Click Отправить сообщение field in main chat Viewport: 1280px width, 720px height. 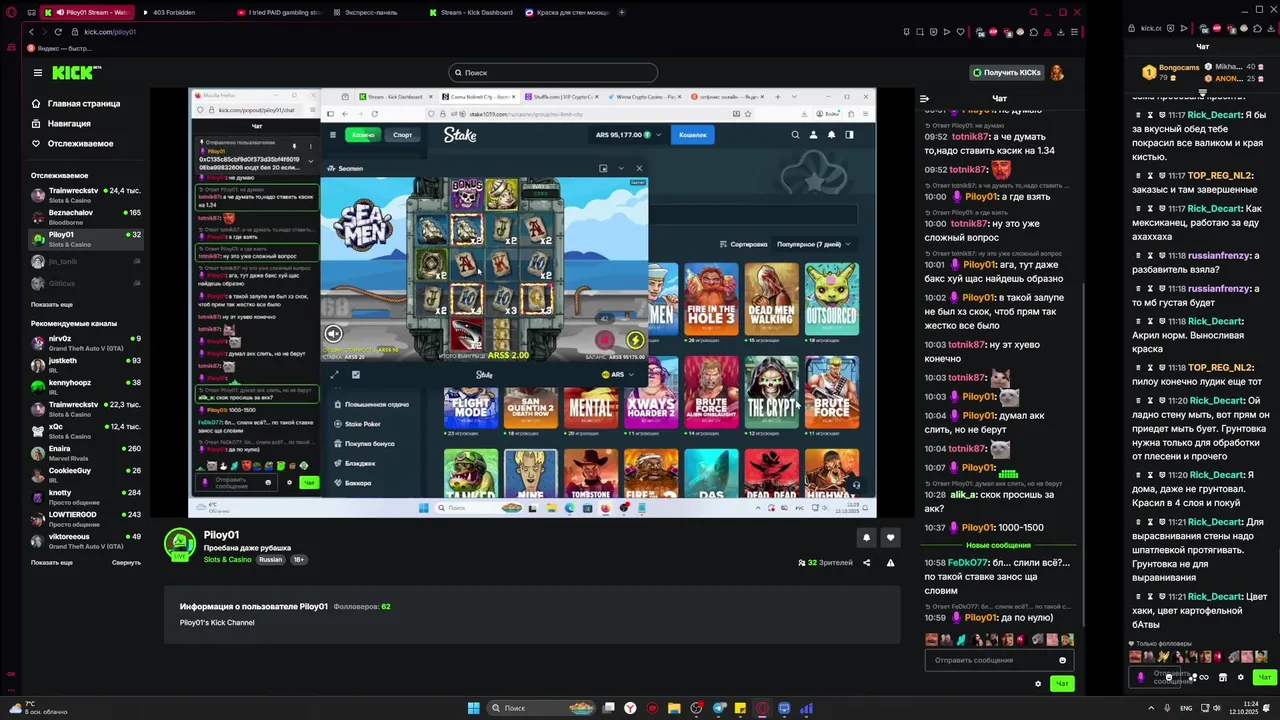click(x=998, y=660)
